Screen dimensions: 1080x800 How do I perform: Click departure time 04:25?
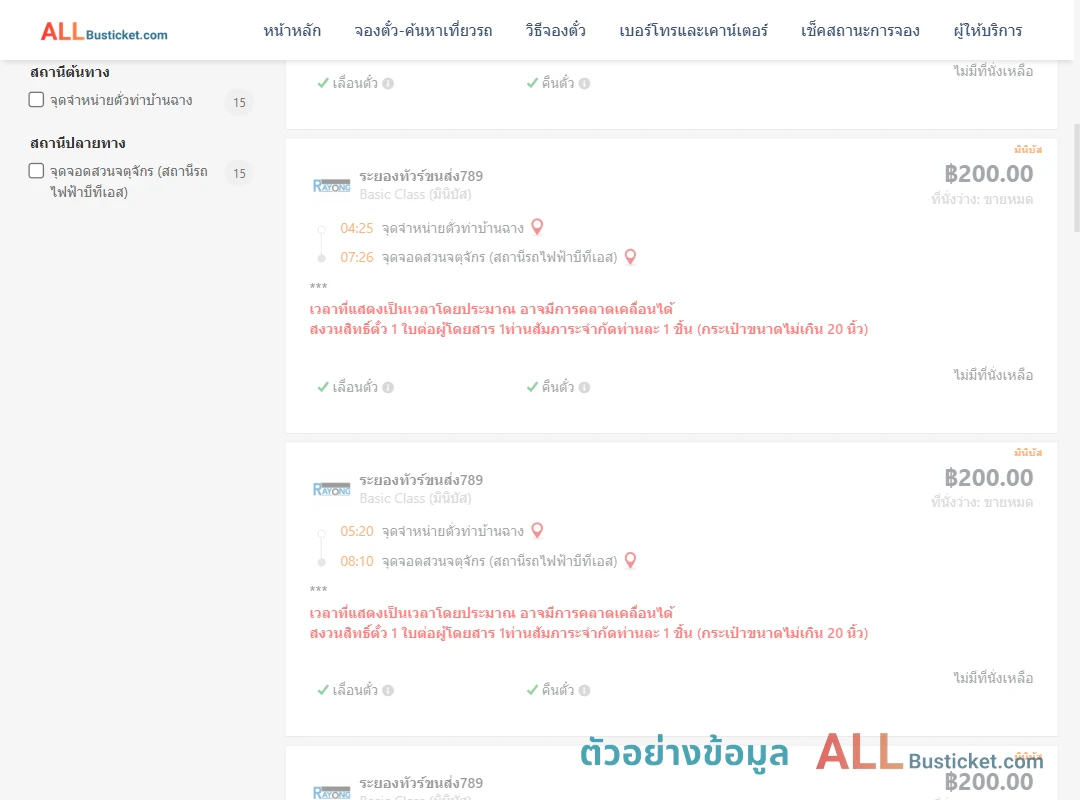(356, 228)
